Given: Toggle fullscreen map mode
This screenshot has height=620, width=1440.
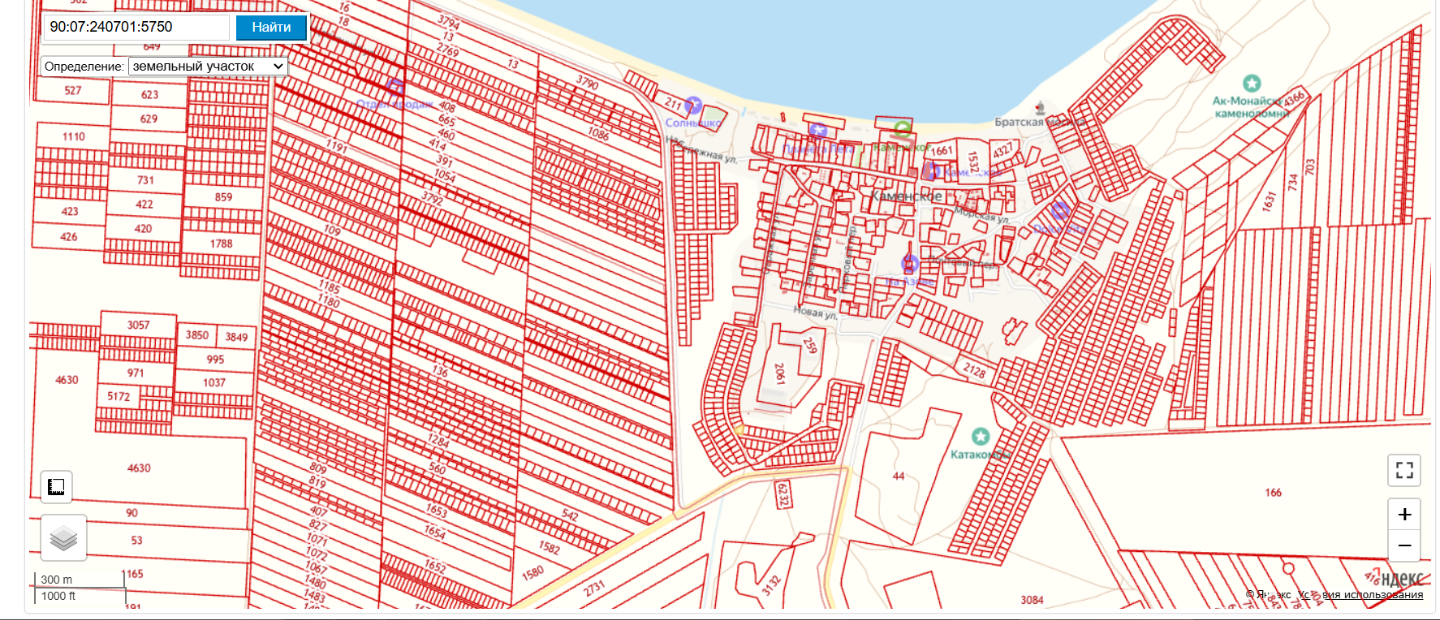Looking at the screenshot, I should 1404,470.
